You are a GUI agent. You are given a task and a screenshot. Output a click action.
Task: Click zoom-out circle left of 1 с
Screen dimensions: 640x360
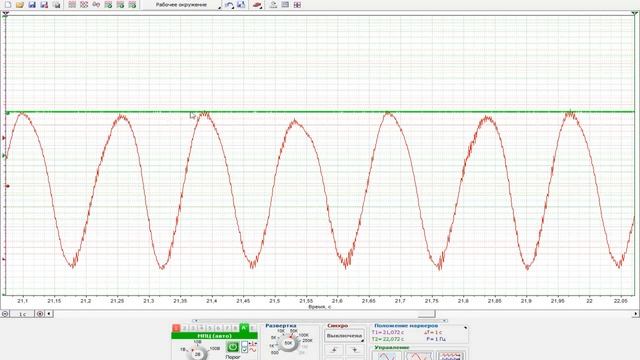coord(5,314)
